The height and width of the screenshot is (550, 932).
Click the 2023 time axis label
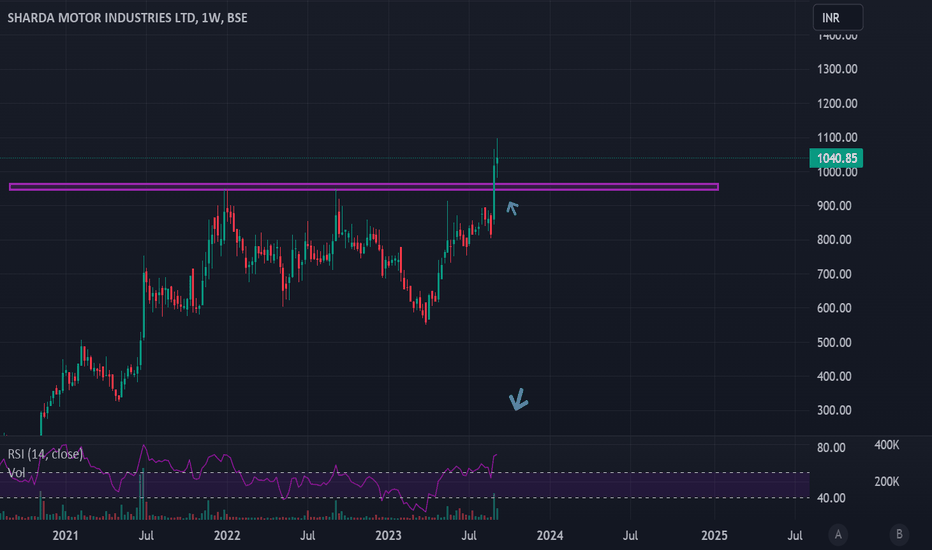(388, 536)
